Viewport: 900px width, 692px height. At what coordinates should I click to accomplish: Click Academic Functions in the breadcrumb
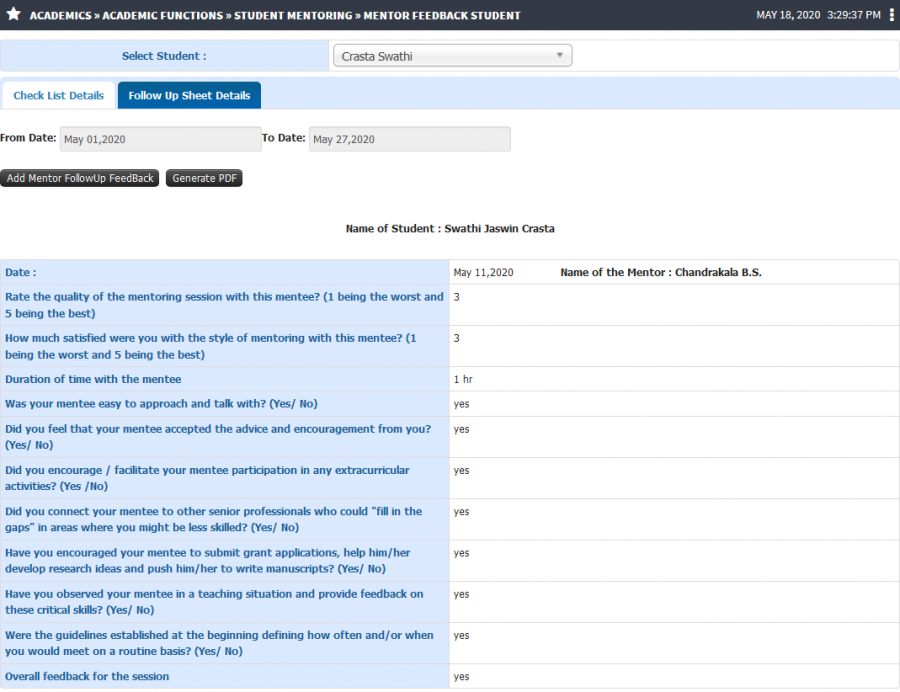pos(162,15)
